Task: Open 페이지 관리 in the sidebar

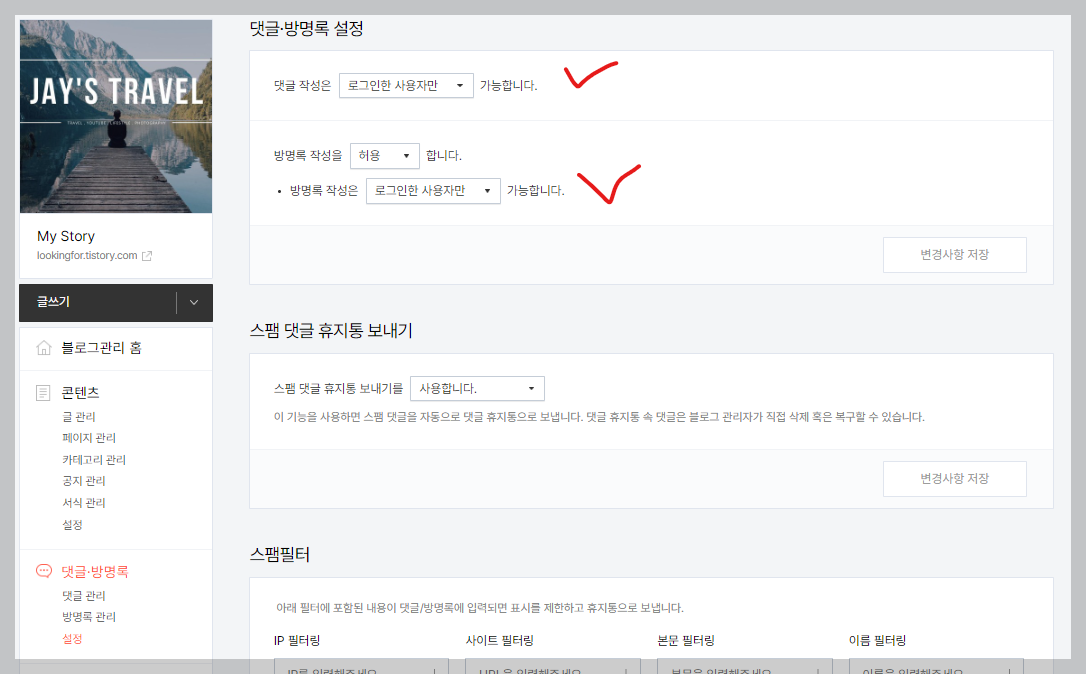Action: tap(89, 438)
